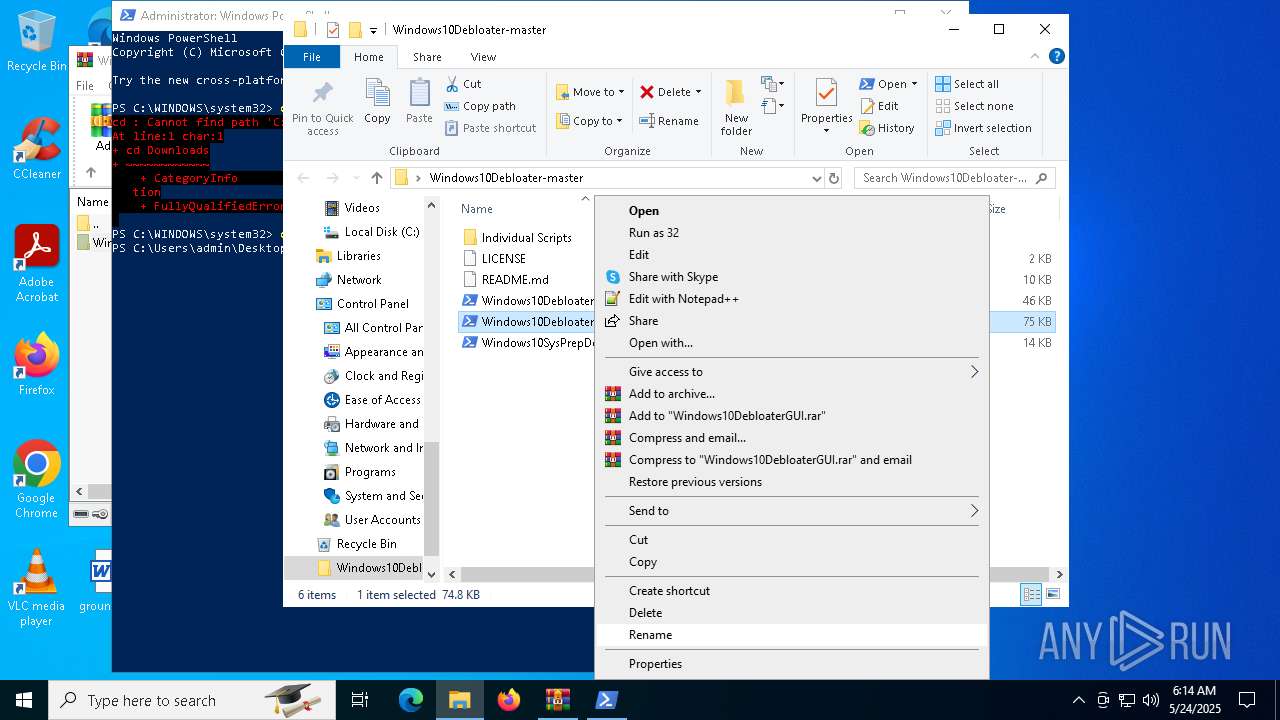Open VLC media player desktop shortcut
The image size is (1280, 720).
pyautogui.click(x=37, y=588)
